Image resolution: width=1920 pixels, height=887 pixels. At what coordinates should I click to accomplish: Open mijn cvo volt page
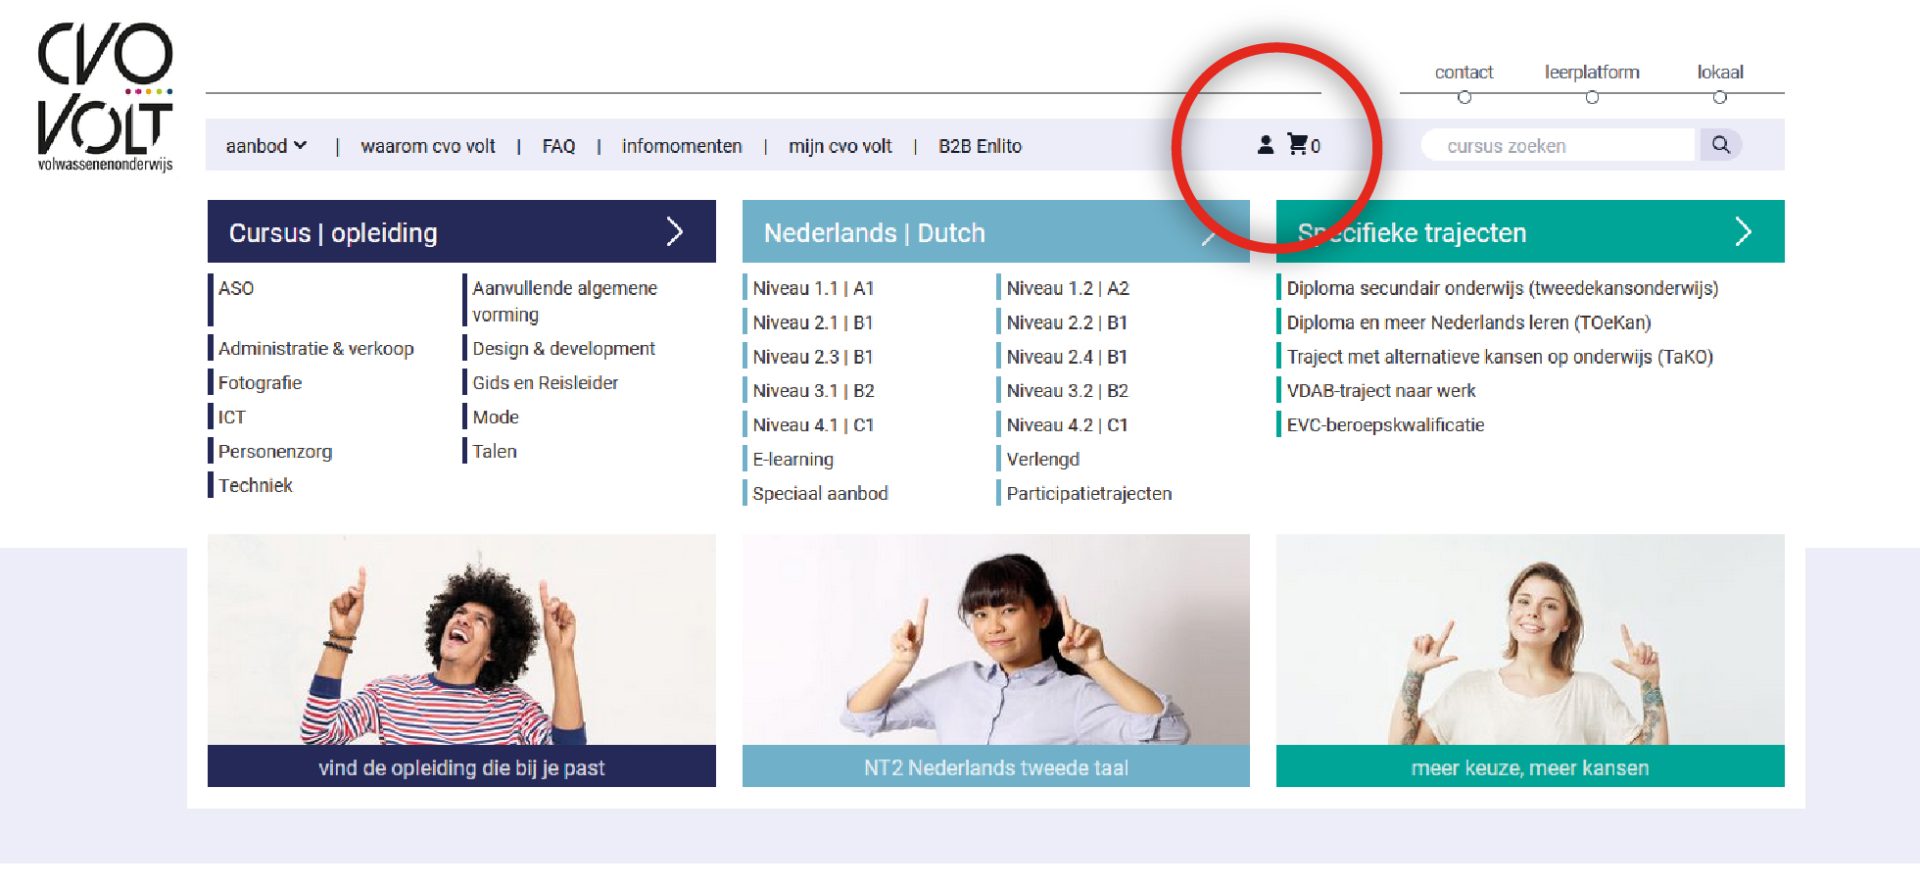(840, 146)
